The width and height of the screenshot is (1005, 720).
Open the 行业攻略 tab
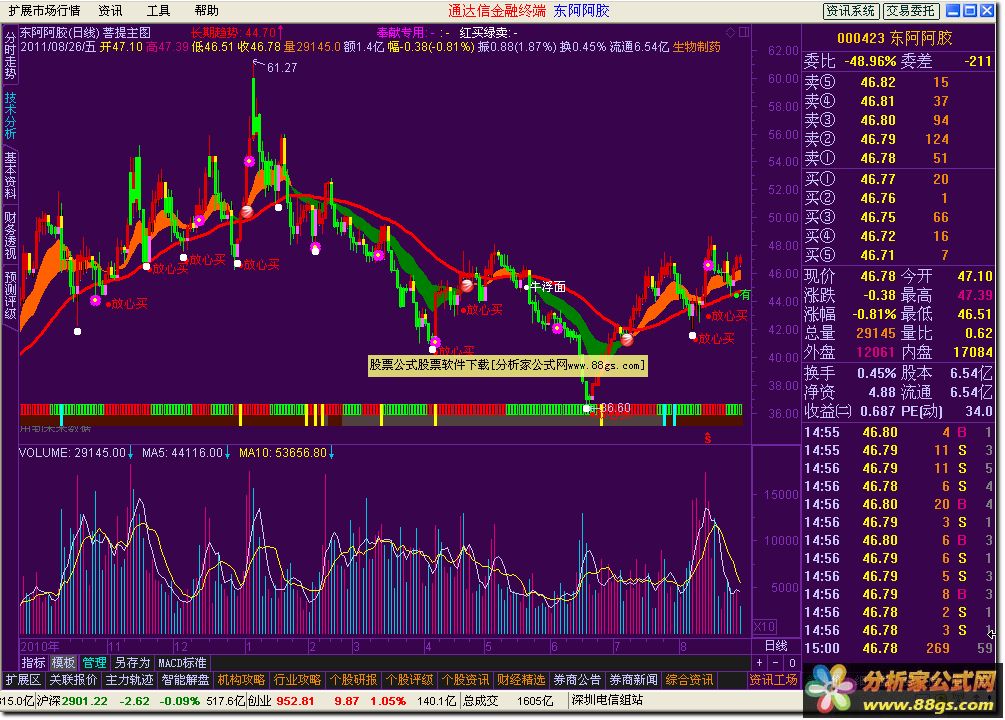click(x=297, y=680)
